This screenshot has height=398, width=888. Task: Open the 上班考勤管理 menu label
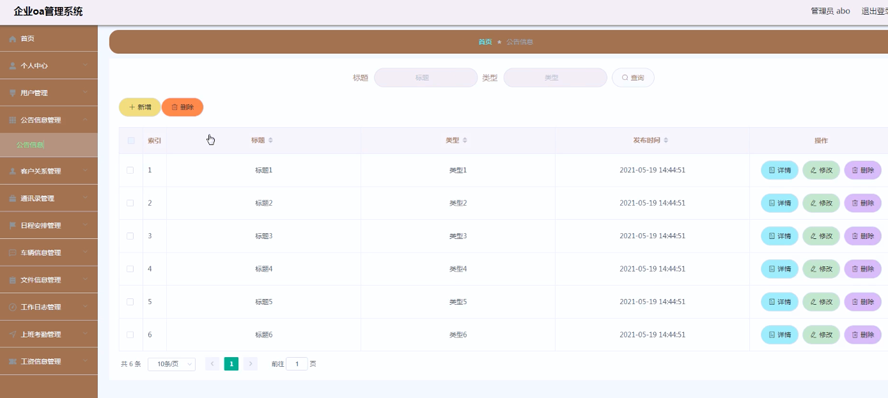click(x=41, y=334)
